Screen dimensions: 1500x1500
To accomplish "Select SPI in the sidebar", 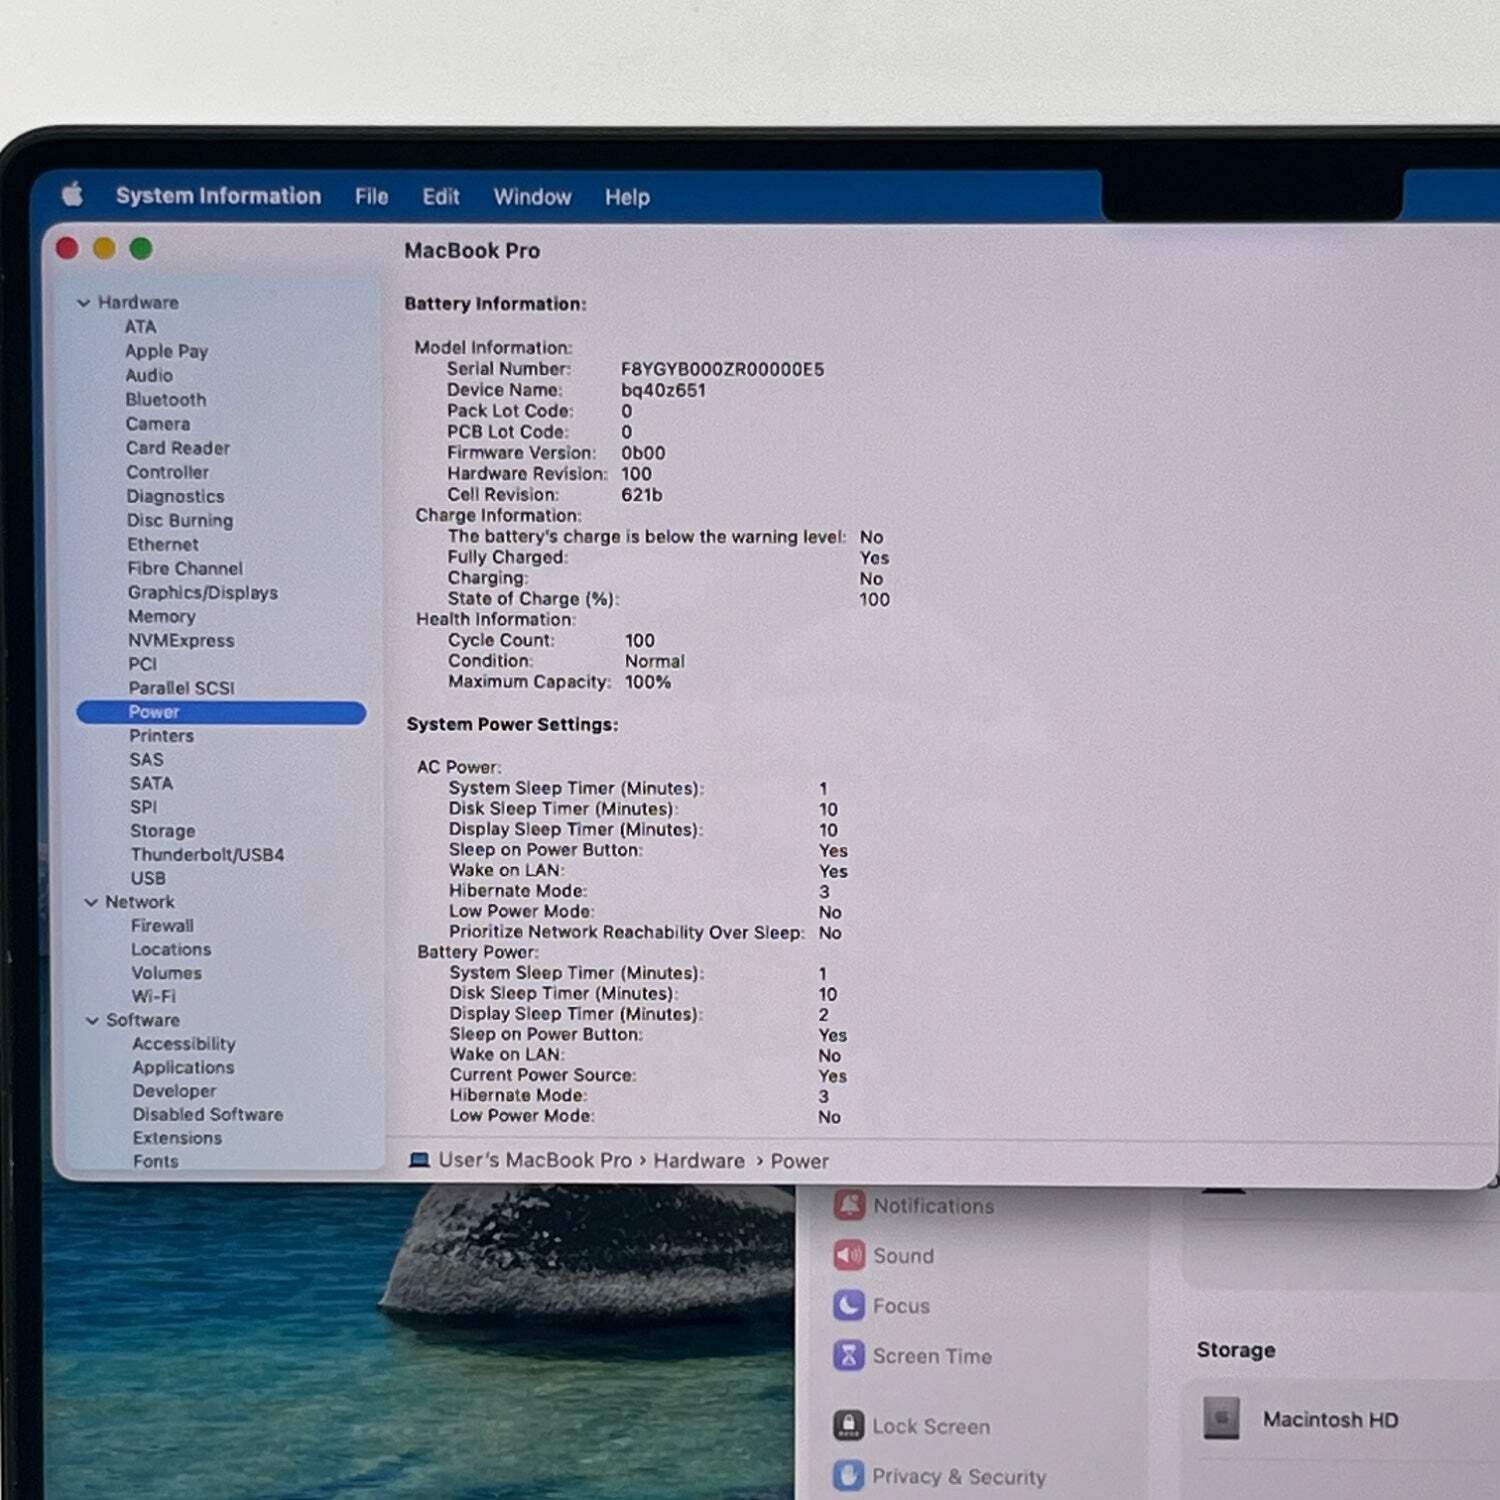I will click(x=143, y=807).
